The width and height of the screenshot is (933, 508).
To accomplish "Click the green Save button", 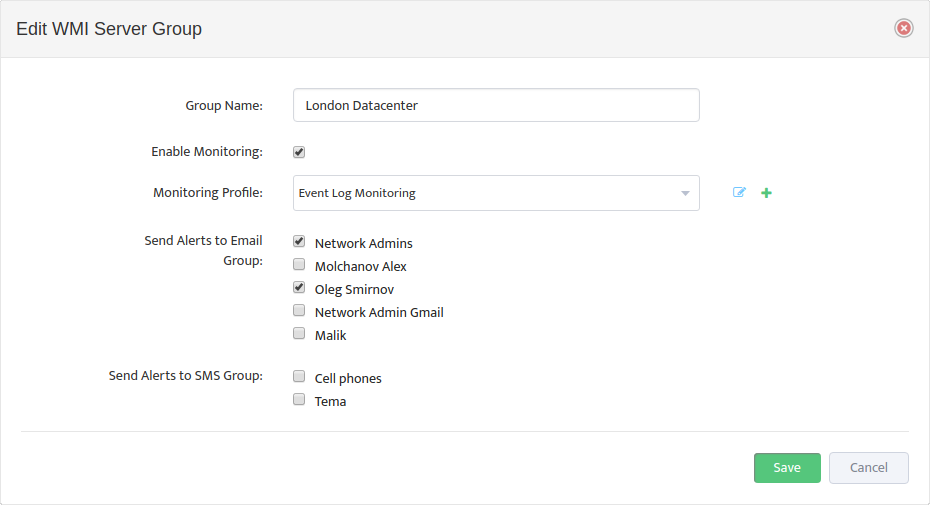I will tap(787, 468).
